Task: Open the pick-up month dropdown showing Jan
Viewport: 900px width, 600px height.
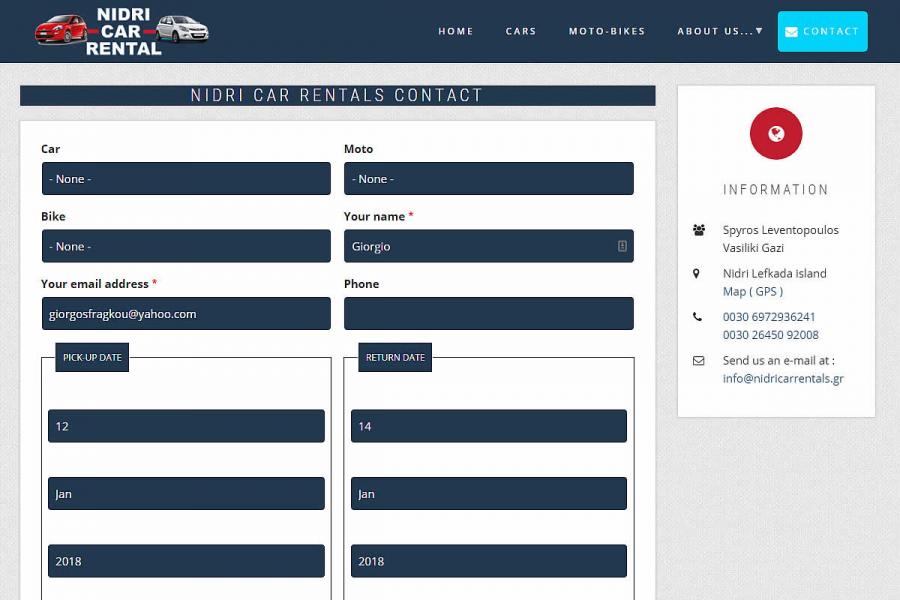Action: [187, 493]
